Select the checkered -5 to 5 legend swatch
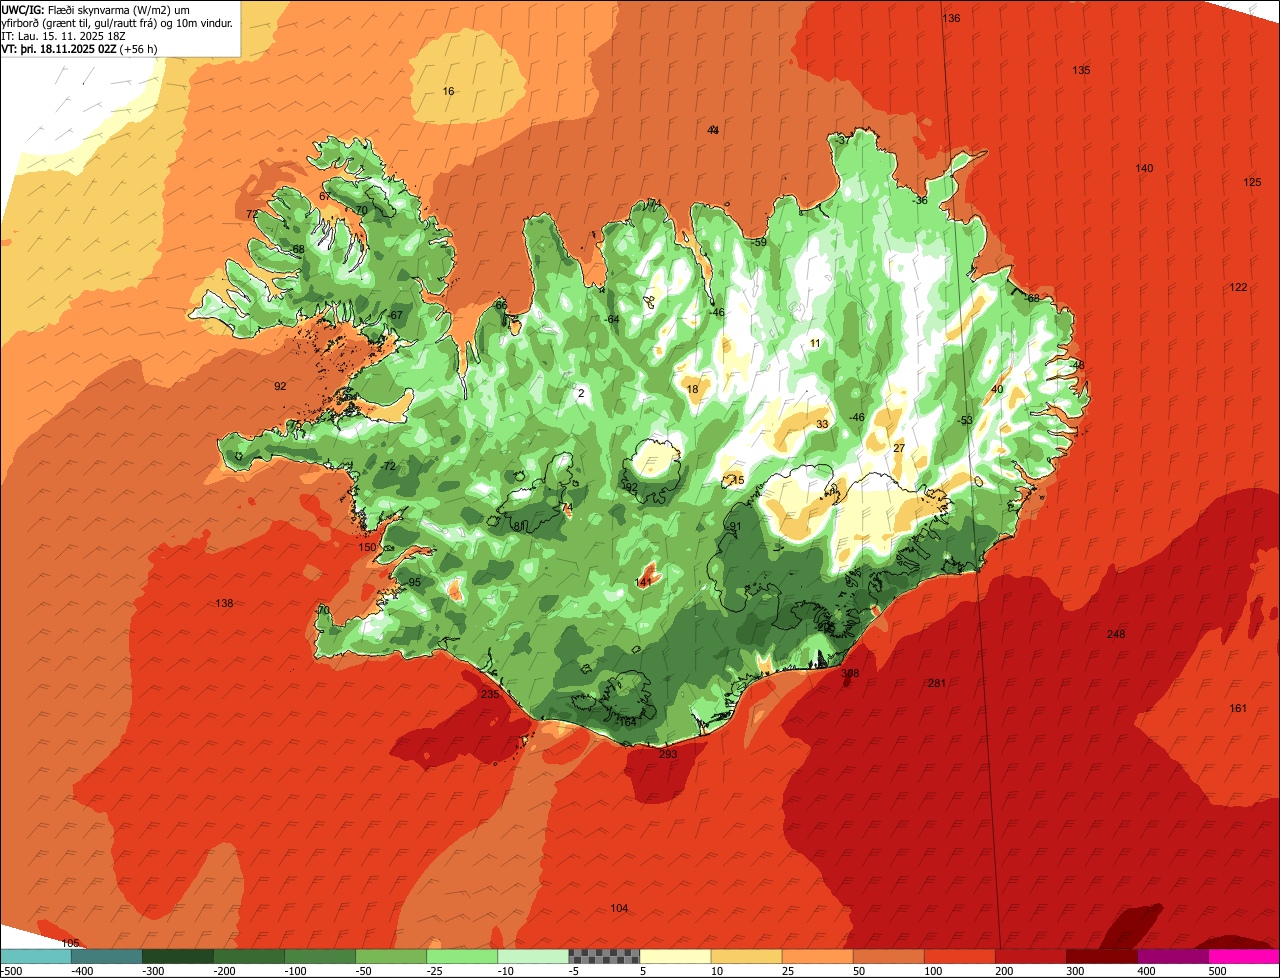This screenshot has height=978, width=1280. pyautogui.click(x=604, y=956)
